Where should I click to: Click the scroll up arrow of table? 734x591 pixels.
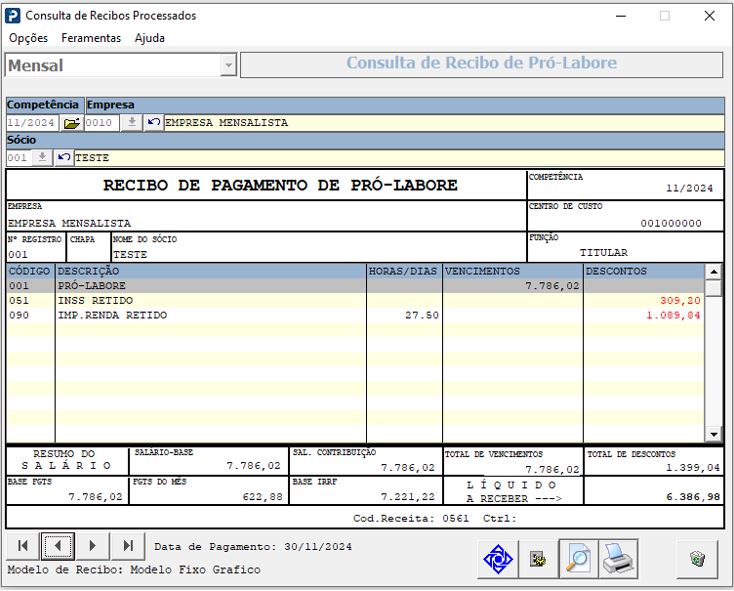[x=713, y=271]
